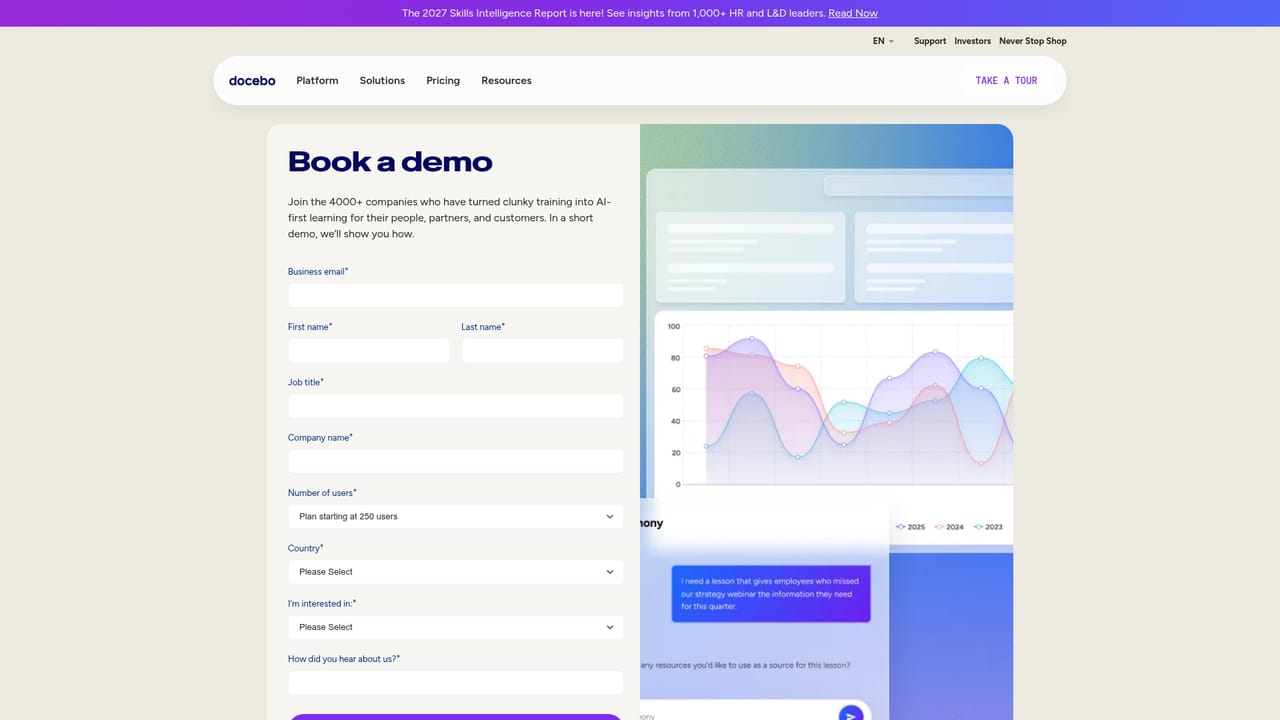
Task: Focus the Business email field
Action: pyautogui.click(x=455, y=295)
